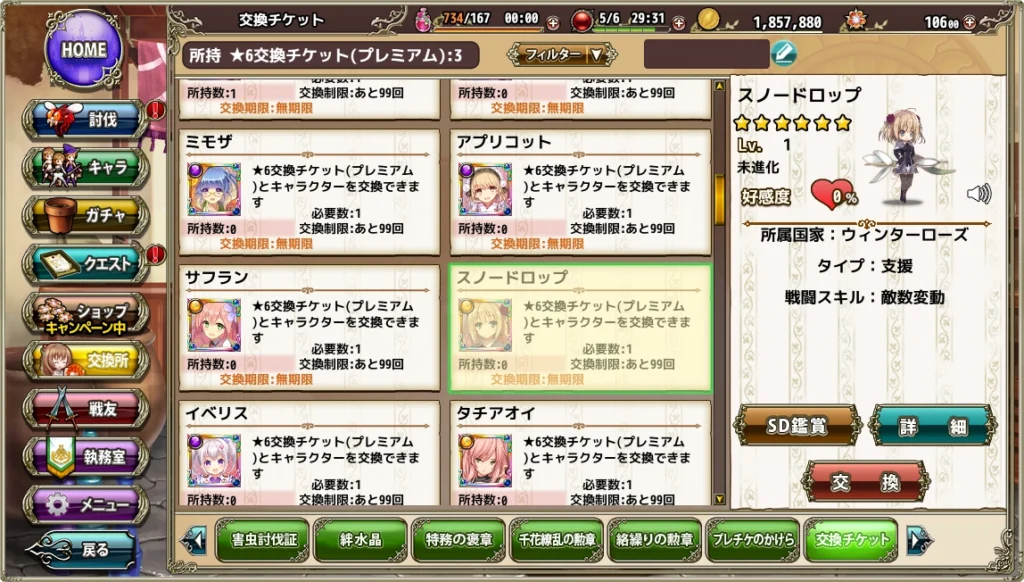This screenshot has height=582, width=1024.
Task: Play Snowdrop voice with speaker icon
Action: point(978,193)
